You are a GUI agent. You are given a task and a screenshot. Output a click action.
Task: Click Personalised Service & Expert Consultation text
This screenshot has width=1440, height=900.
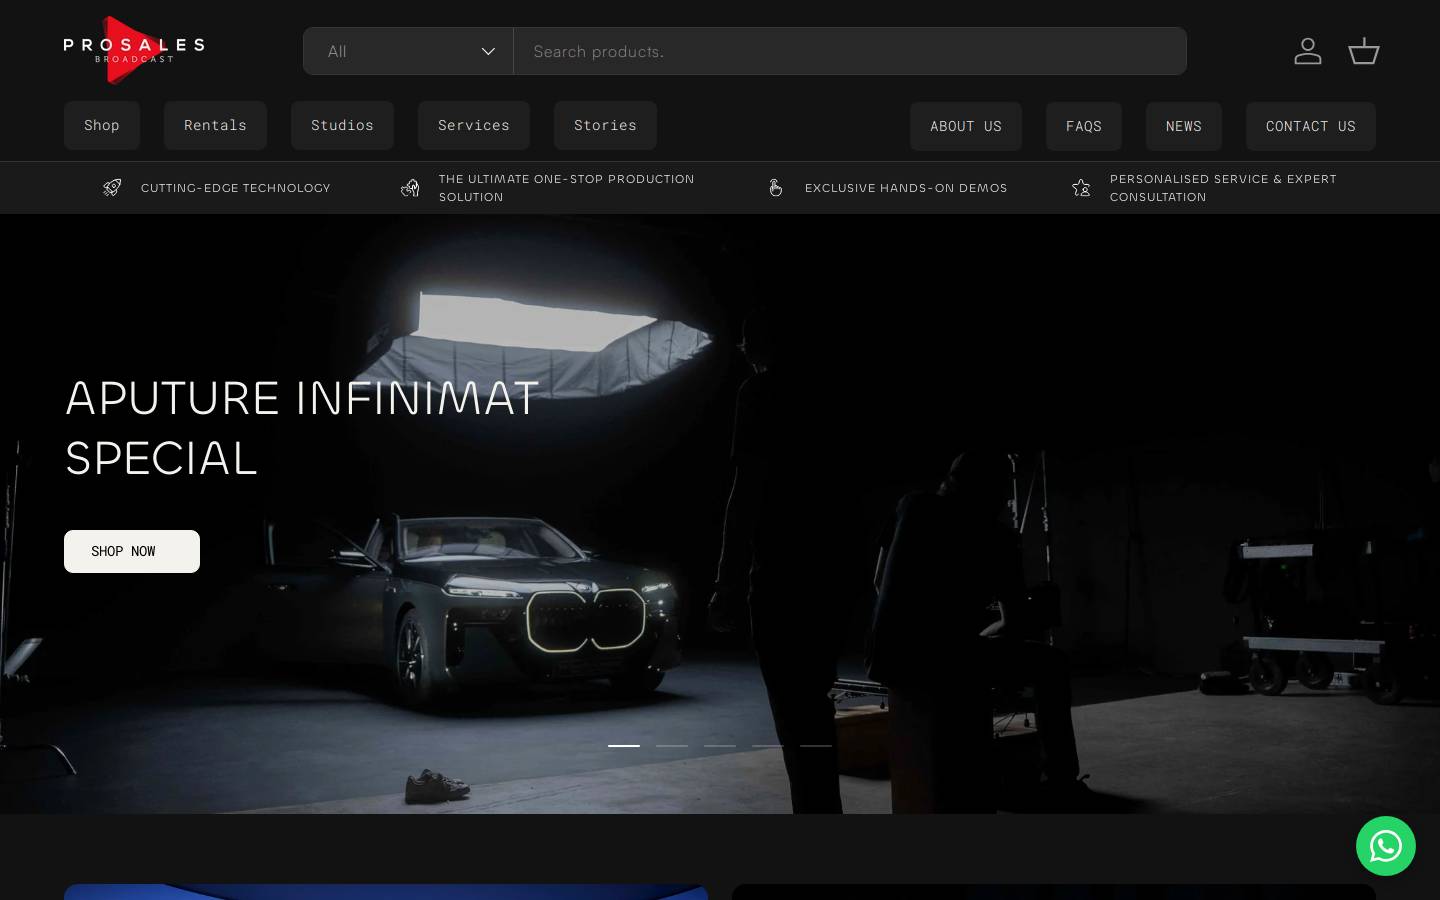click(x=1223, y=188)
